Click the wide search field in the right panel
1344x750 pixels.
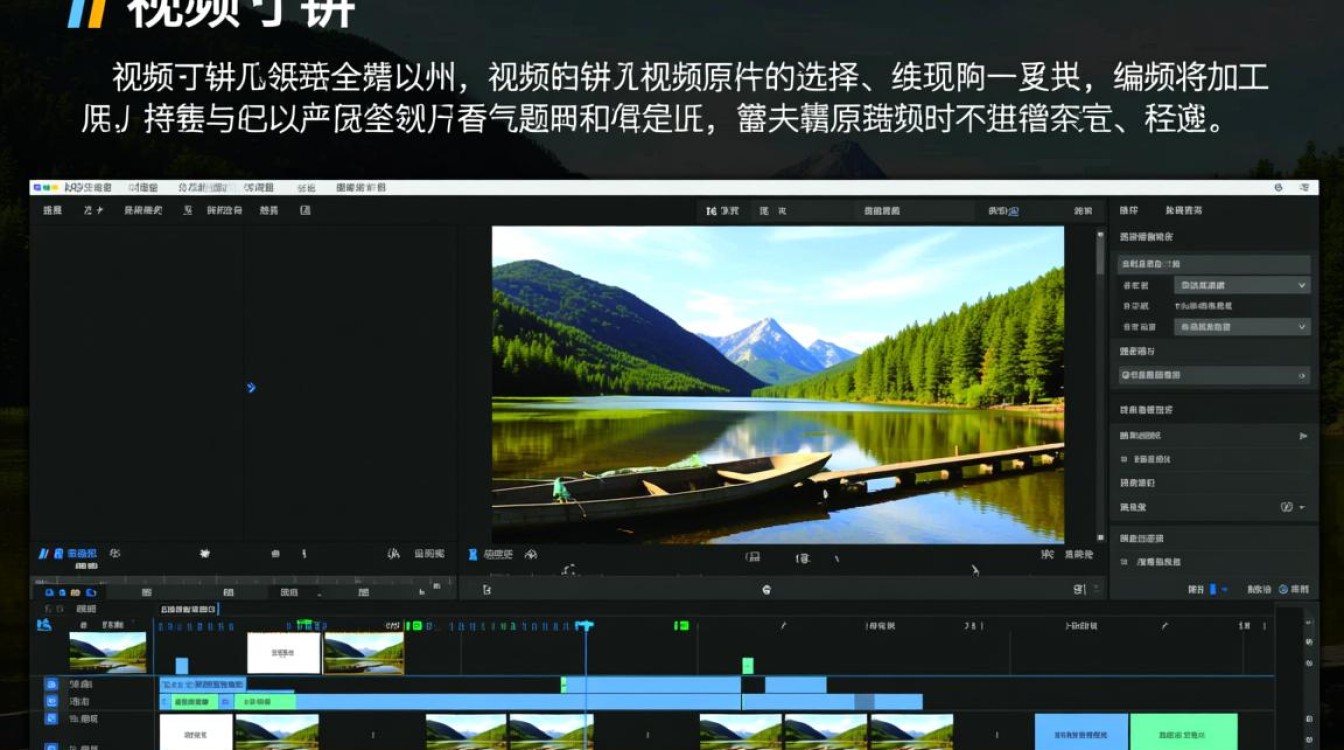(x=1214, y=375)
